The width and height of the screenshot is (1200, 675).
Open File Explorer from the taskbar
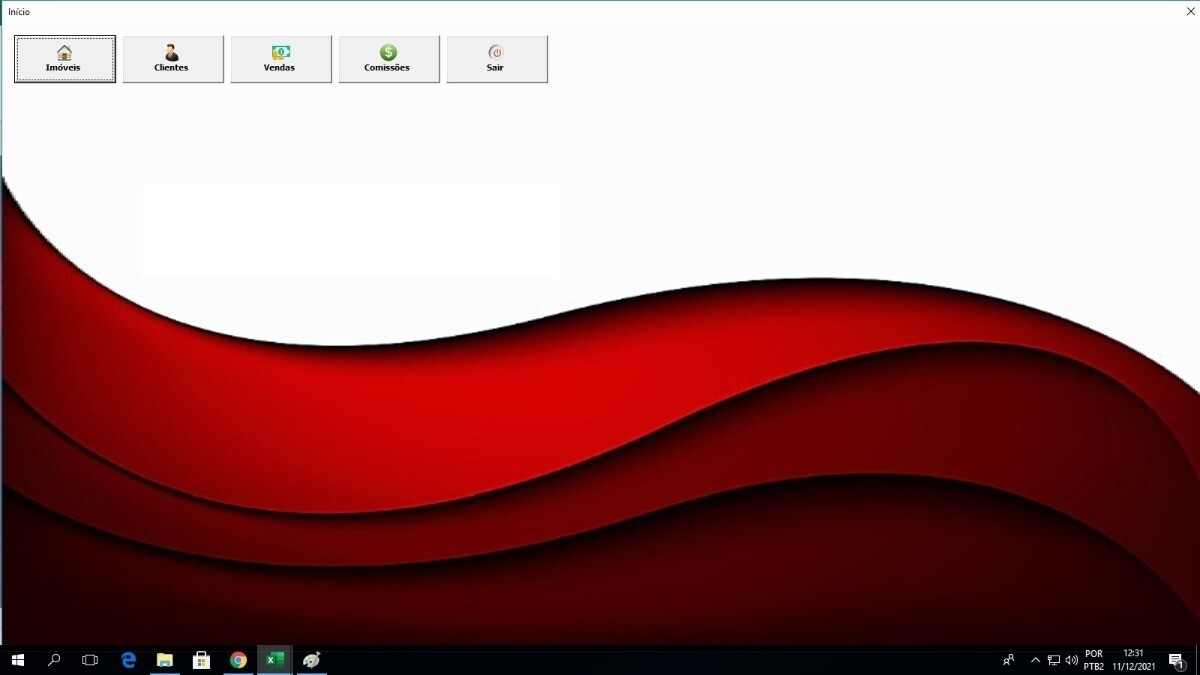tap(165, 660)
